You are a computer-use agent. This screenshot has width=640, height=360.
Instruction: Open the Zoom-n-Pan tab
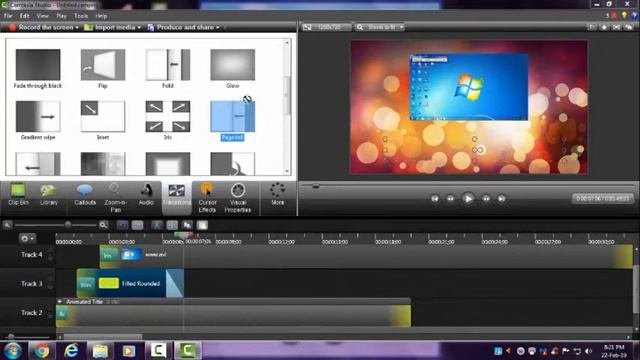click(116, 198)
